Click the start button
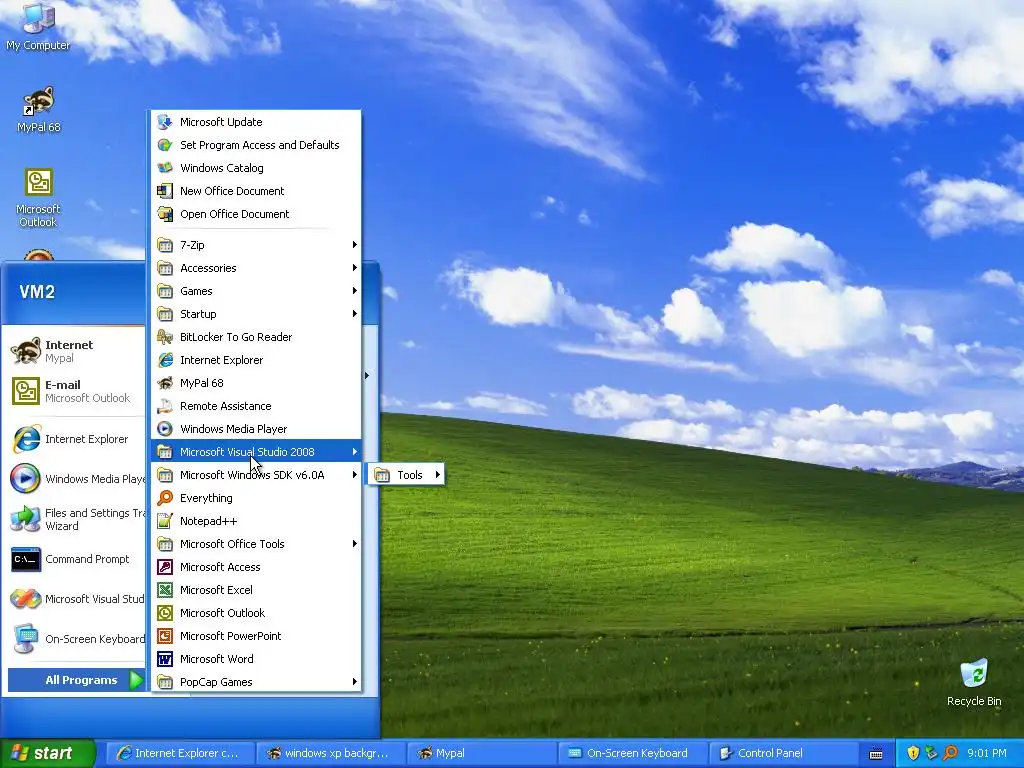Screen dimensions: 1024x768 point(48,753)
